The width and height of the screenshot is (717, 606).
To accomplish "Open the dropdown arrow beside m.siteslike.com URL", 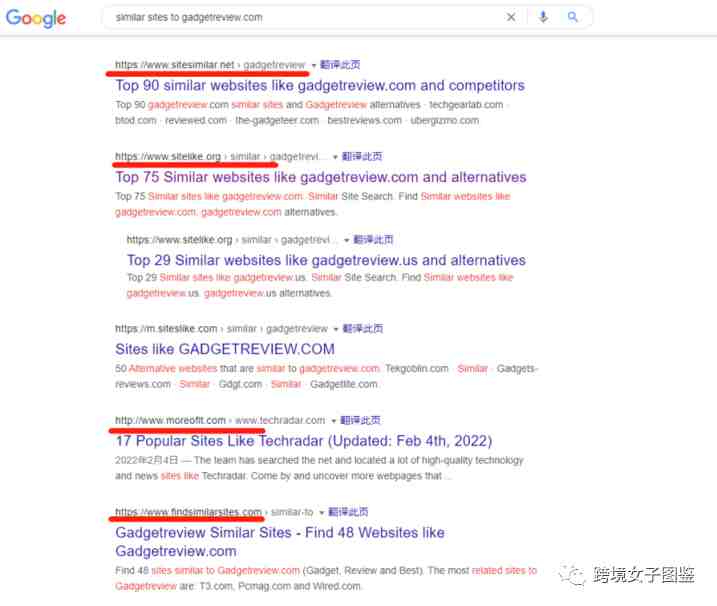I will pos(336,329).
